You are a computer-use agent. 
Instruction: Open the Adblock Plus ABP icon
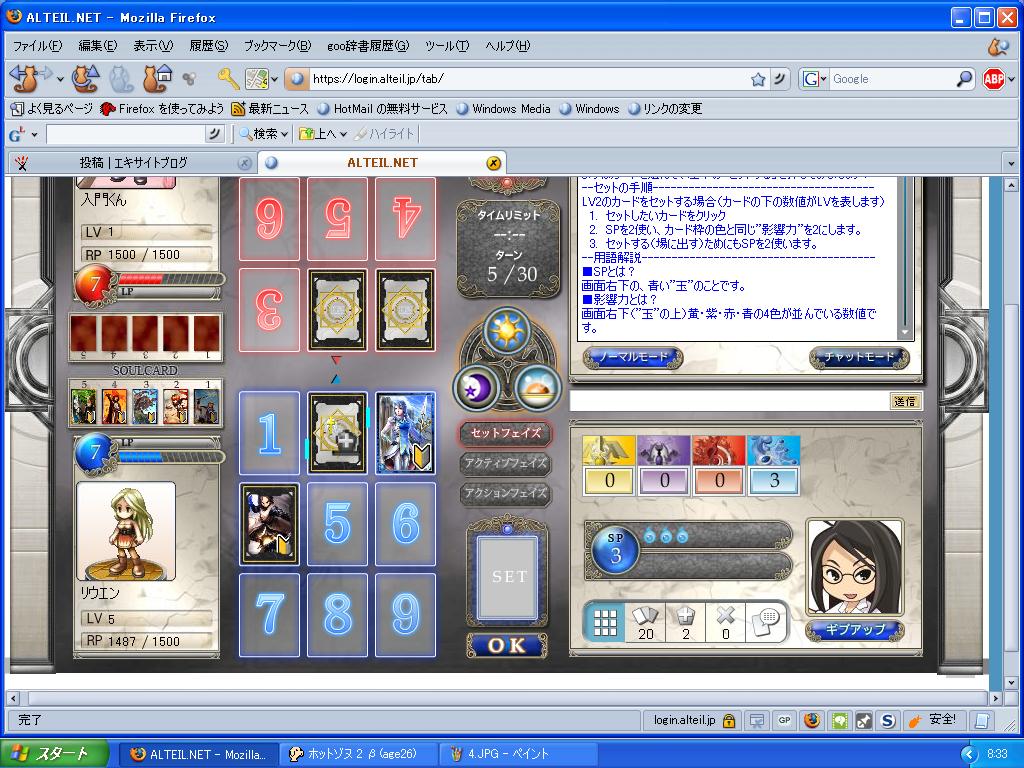[993, 79]
